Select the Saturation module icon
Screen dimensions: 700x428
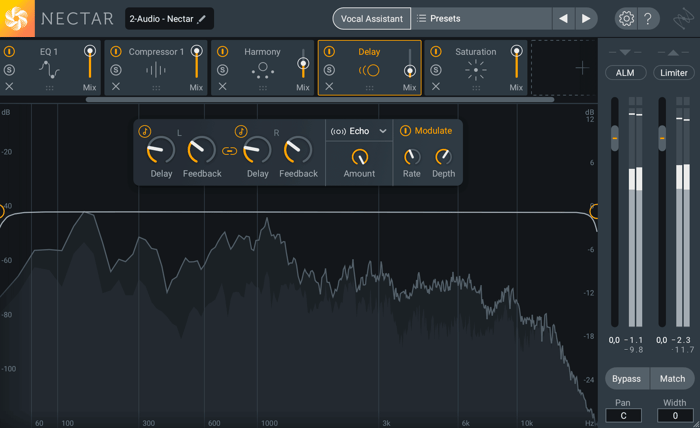(476, 70)
